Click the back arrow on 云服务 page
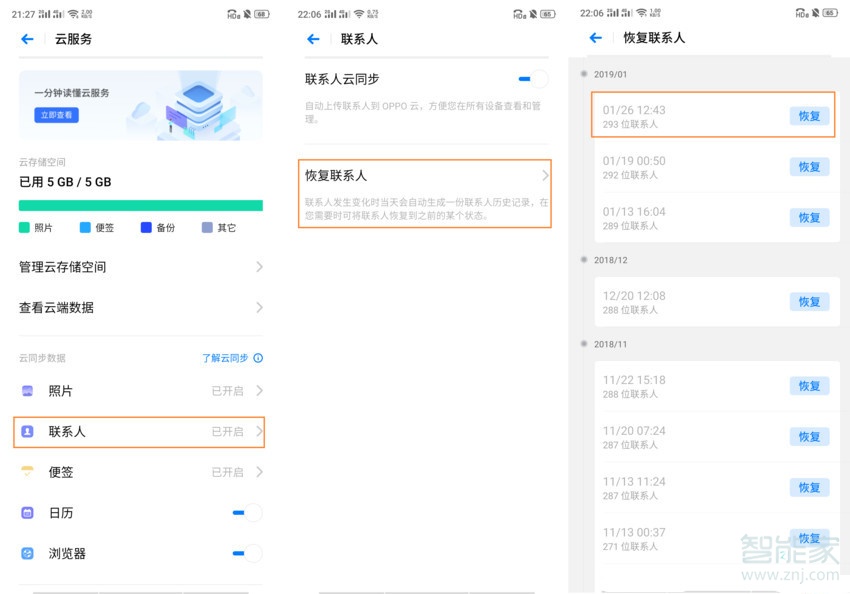This screenshot has height=594, width=850. (25, 39)
